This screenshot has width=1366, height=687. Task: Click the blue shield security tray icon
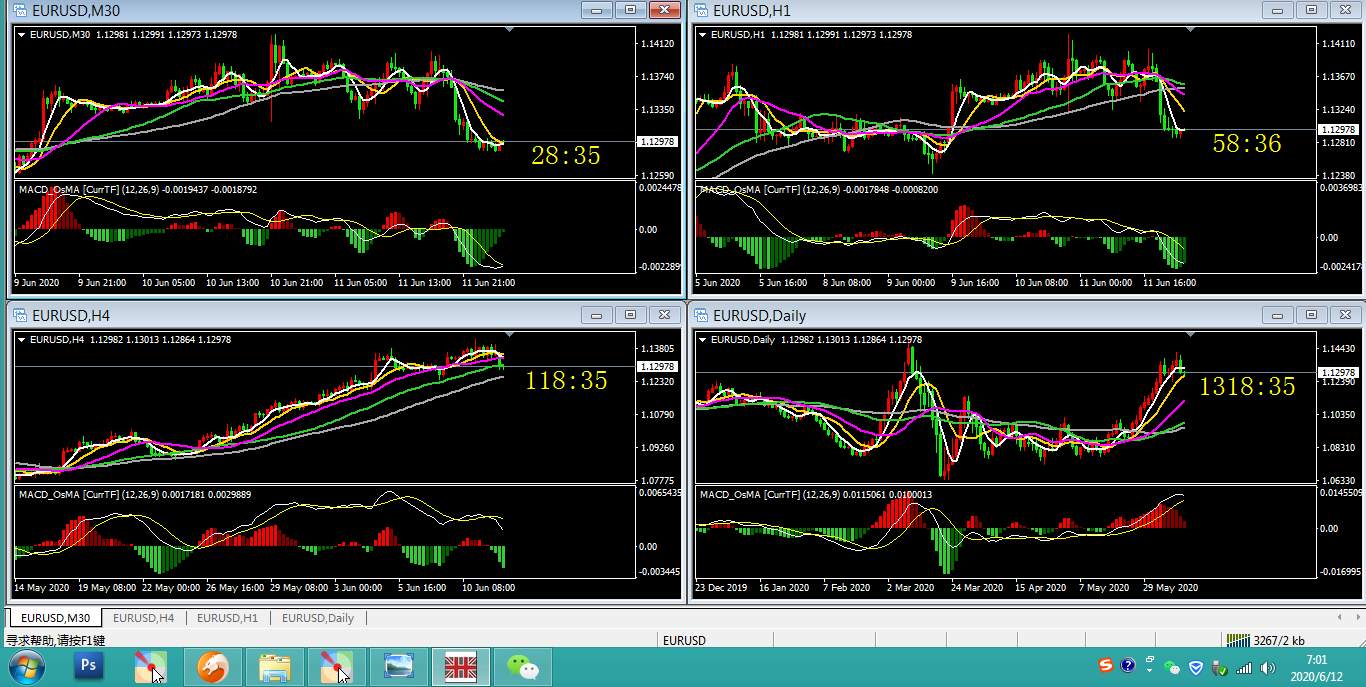tap(1196, 667)
